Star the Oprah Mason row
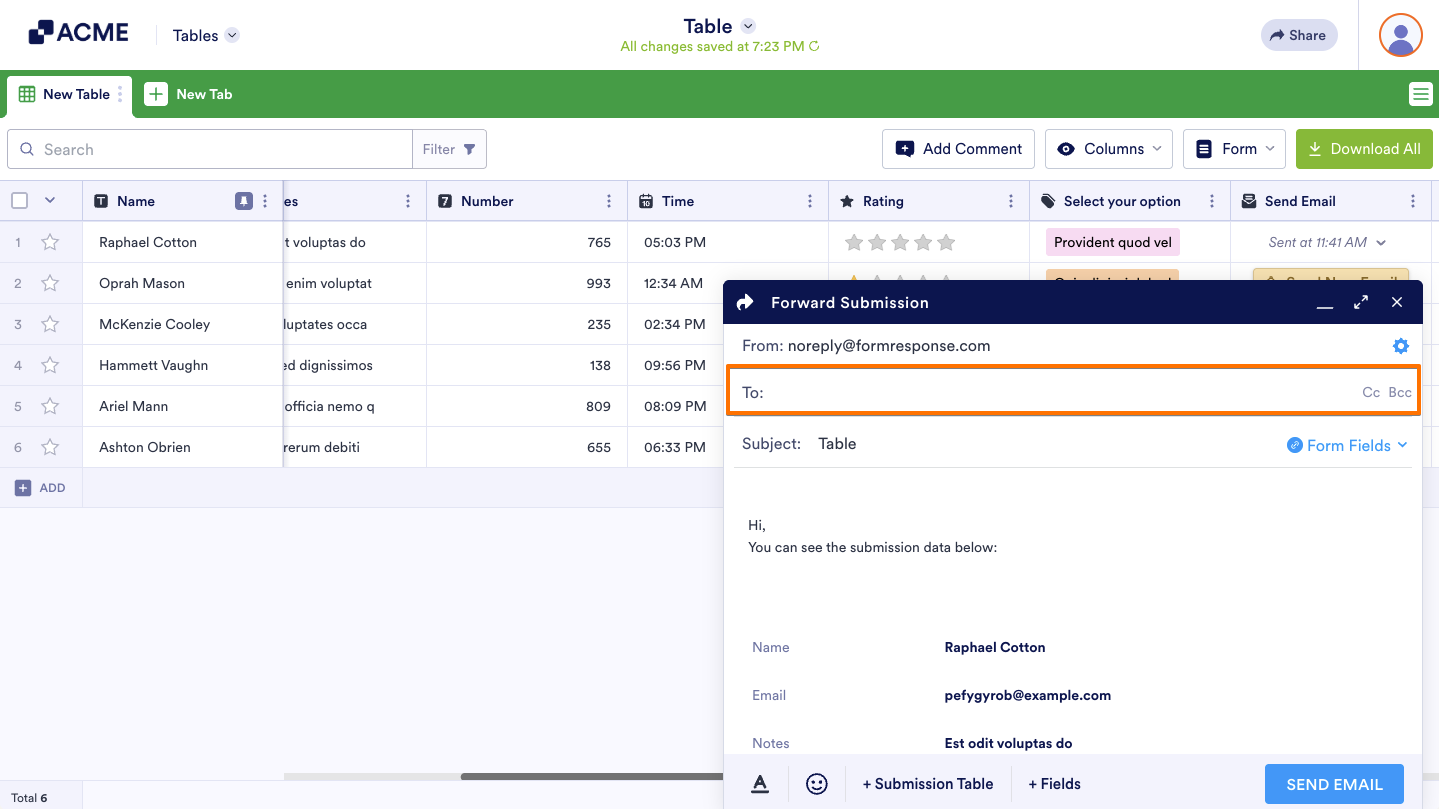 (x=50, y=283)
